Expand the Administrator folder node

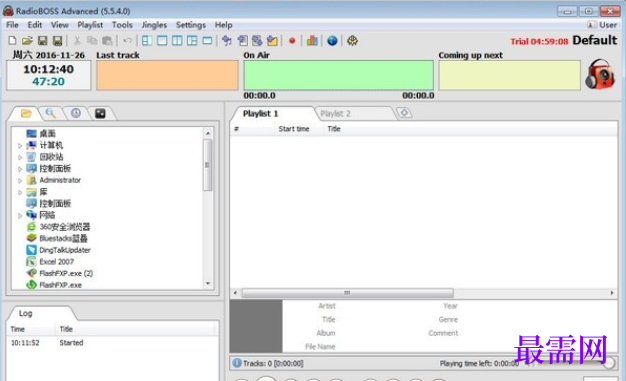20,181
